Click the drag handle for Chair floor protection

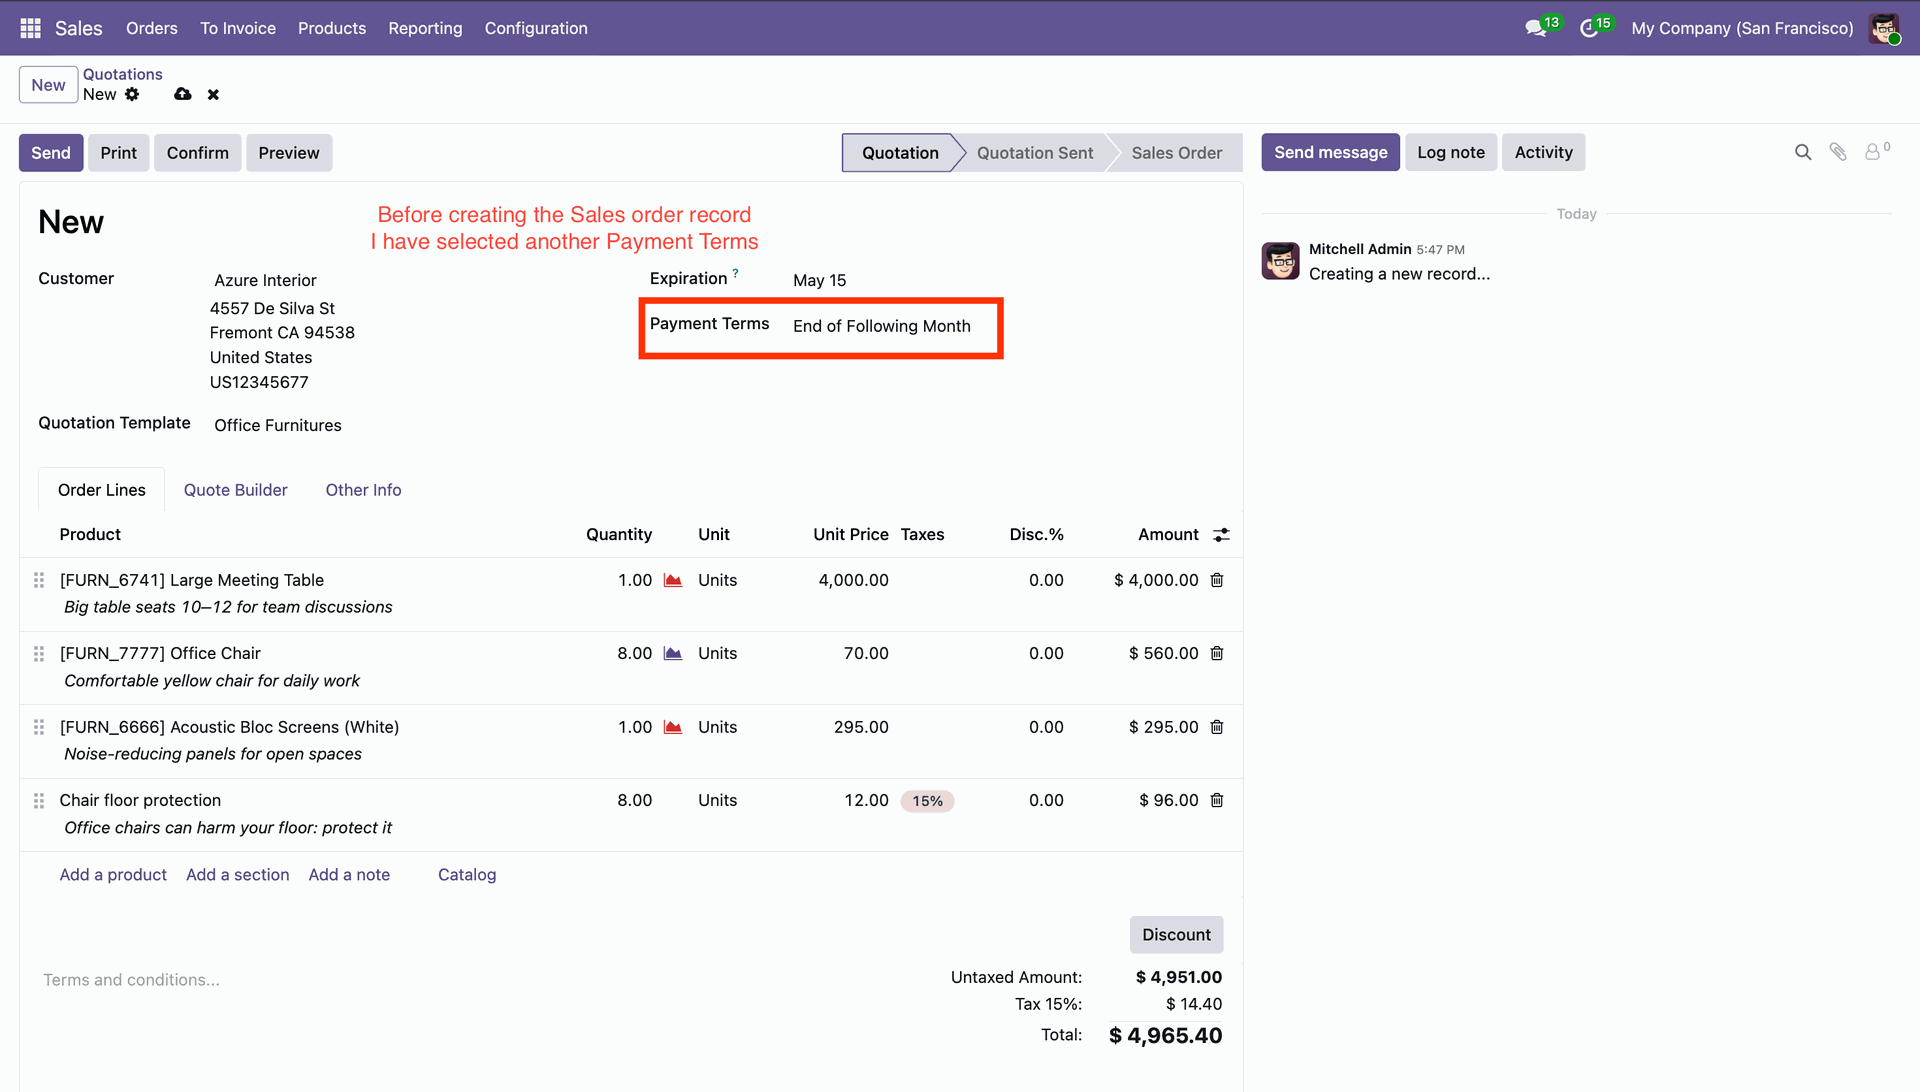39,801
